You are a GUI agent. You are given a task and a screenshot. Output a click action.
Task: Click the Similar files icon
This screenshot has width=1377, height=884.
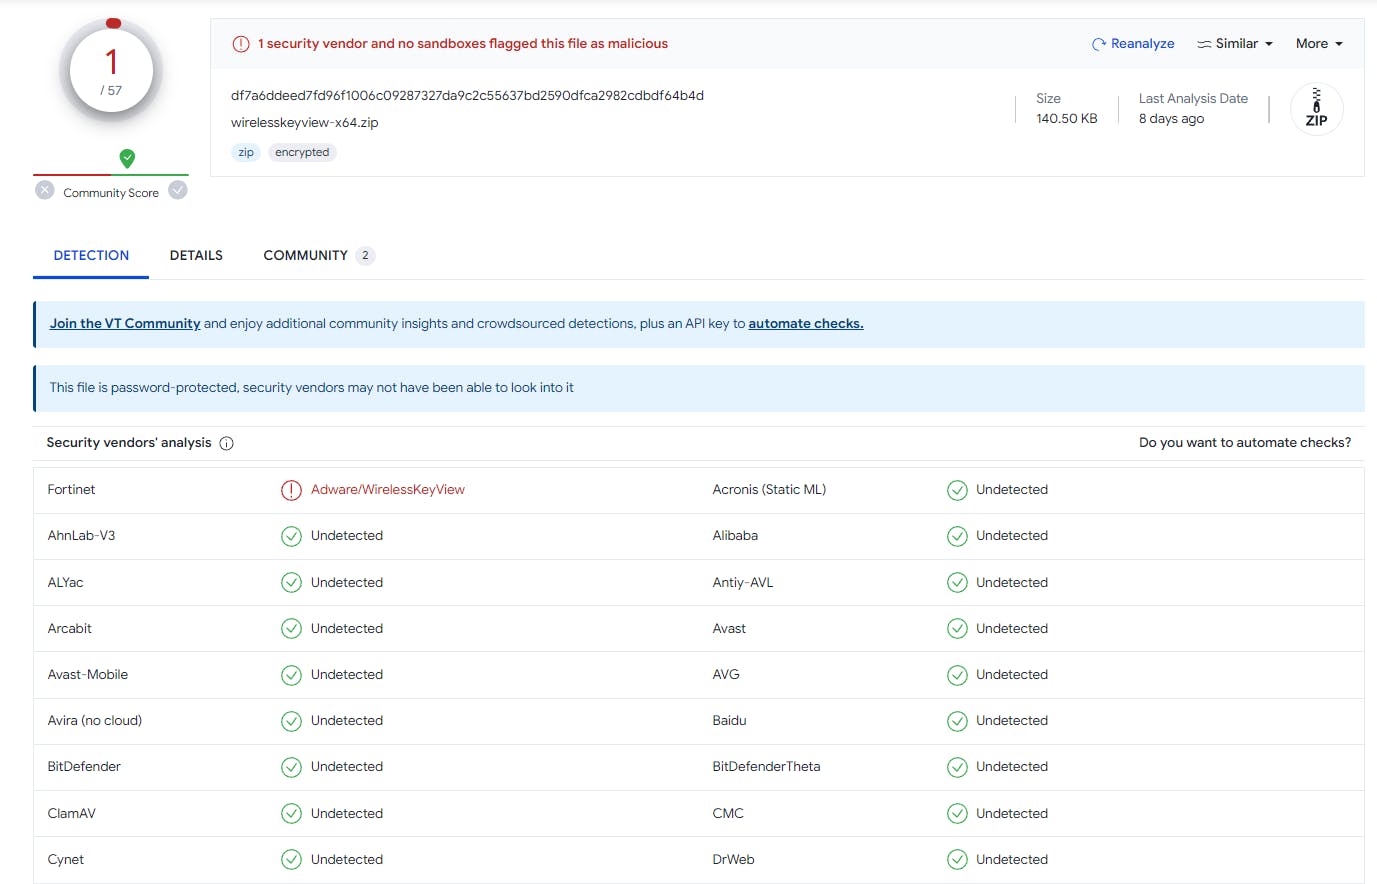tap(1204, 44)
